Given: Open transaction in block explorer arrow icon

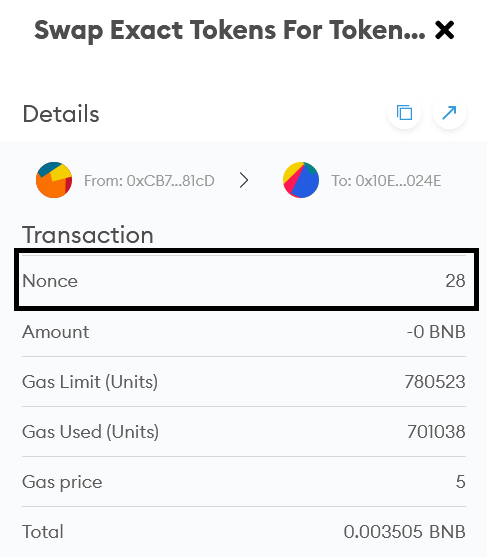Looking at the screenshot, I should click(449, 113).
